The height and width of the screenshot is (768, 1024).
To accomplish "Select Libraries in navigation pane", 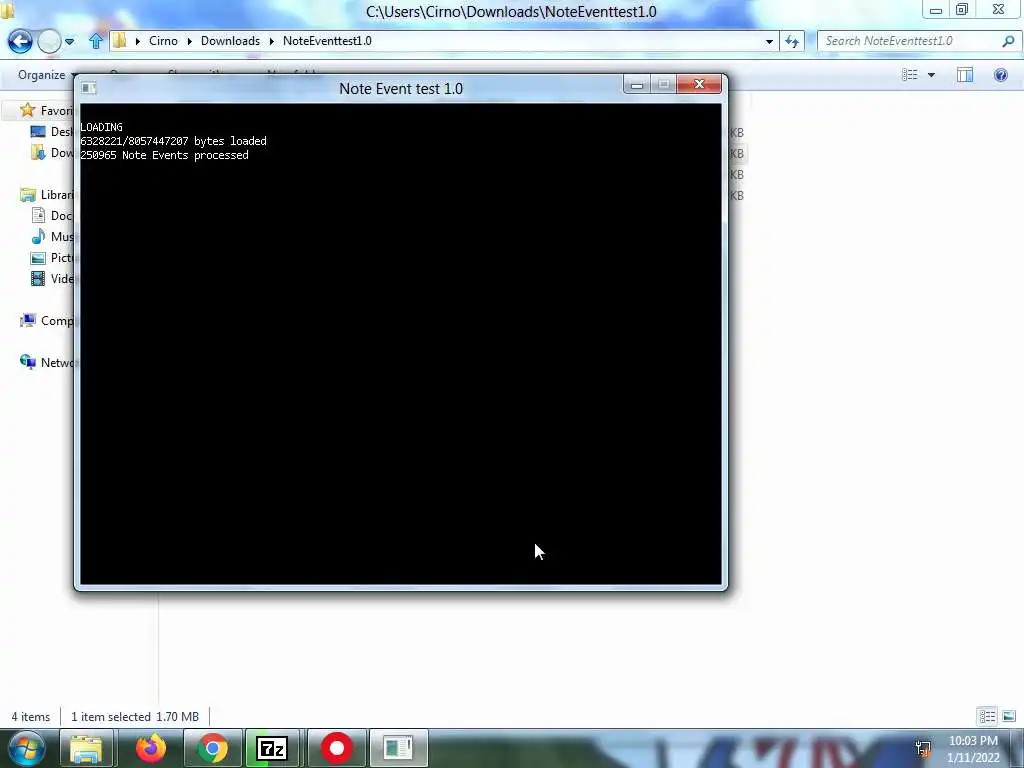I will pos(46,195).
